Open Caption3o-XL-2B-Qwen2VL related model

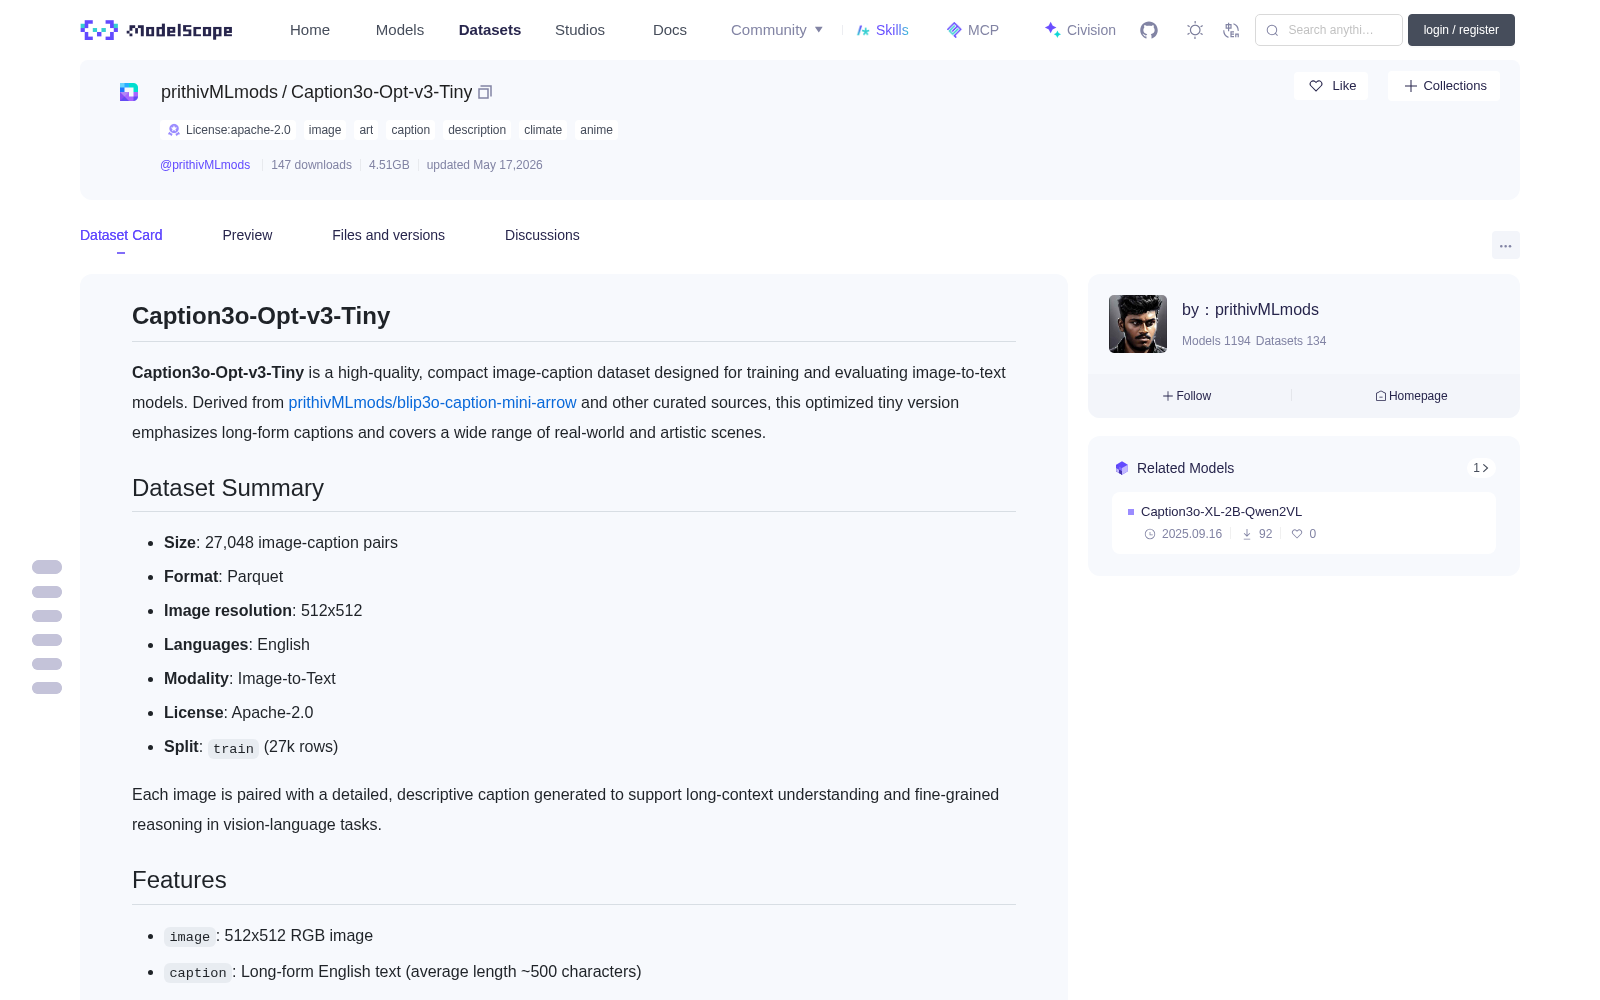pos(1221,511)
